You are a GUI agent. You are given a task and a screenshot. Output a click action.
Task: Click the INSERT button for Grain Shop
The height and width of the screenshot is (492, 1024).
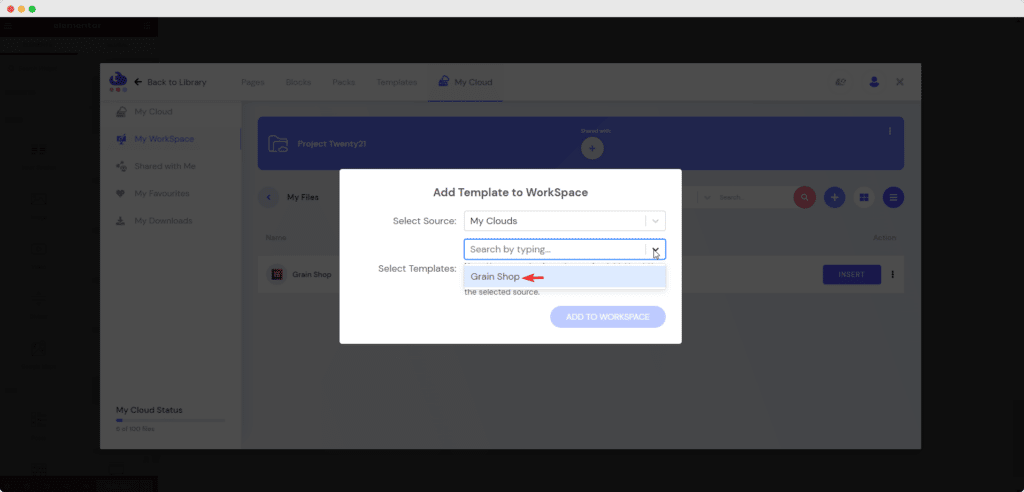pyautogui.click(x=852, y=274)
